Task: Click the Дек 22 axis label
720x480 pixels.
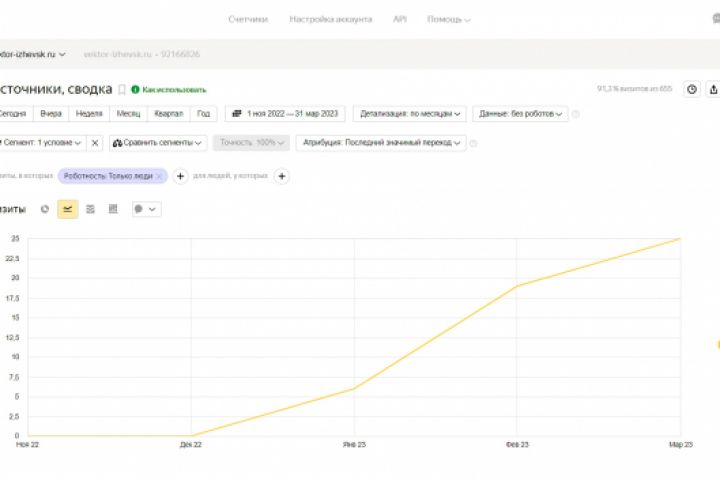Action: 191,445
